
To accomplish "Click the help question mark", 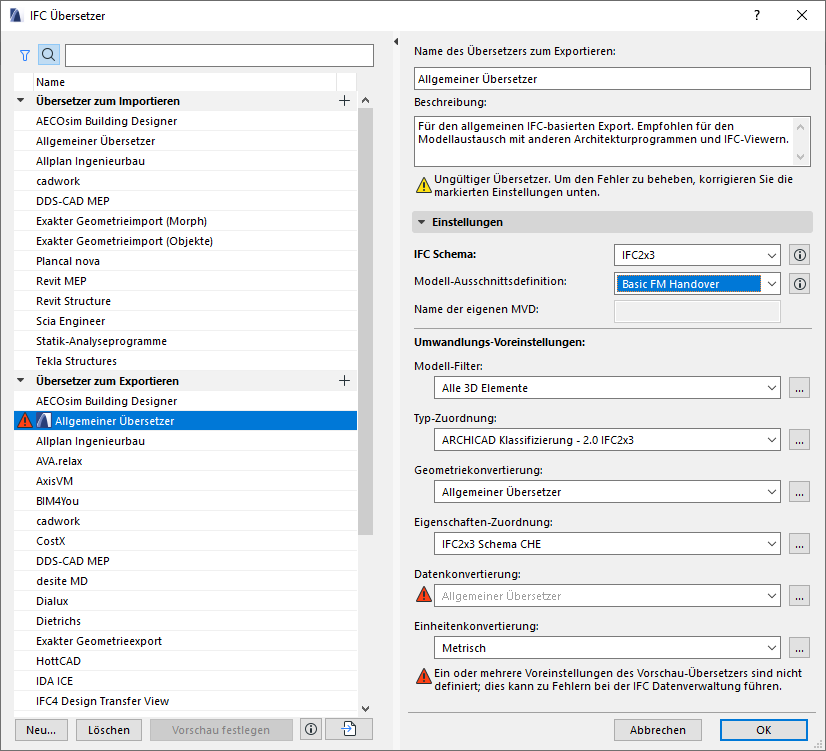I will tap(756, 15).
